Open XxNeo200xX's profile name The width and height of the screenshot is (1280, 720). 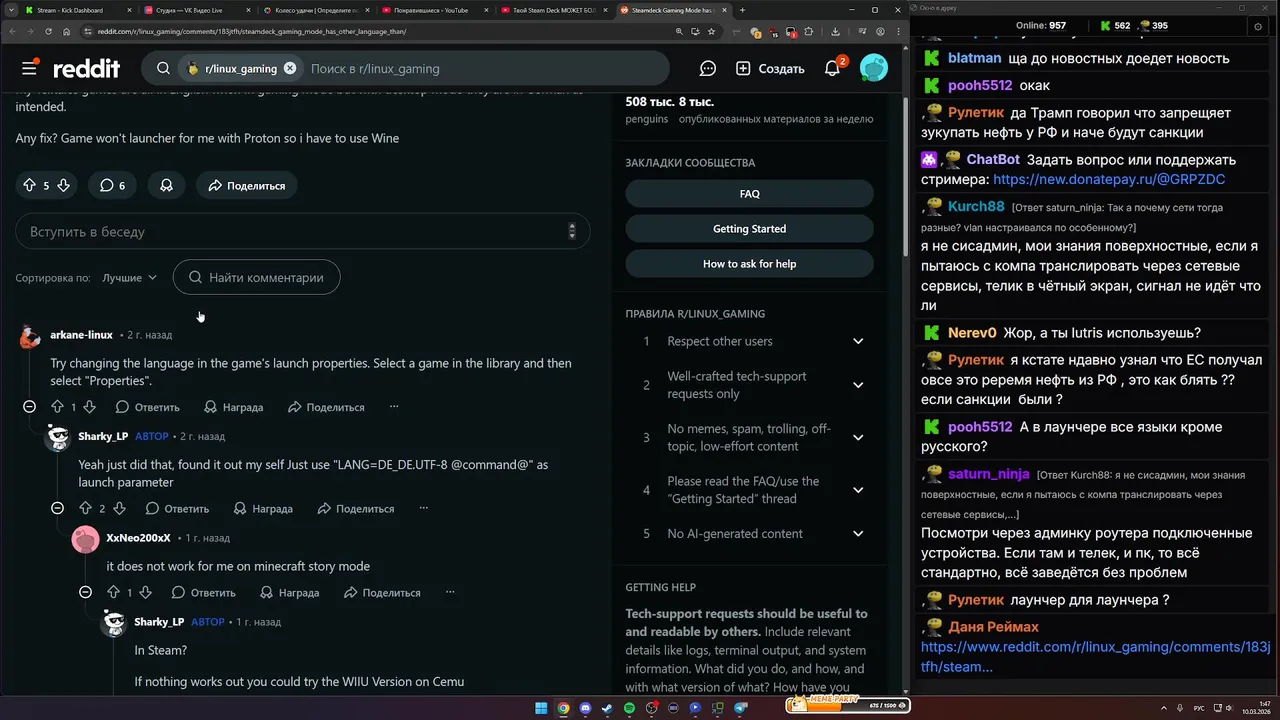point(138,538)
